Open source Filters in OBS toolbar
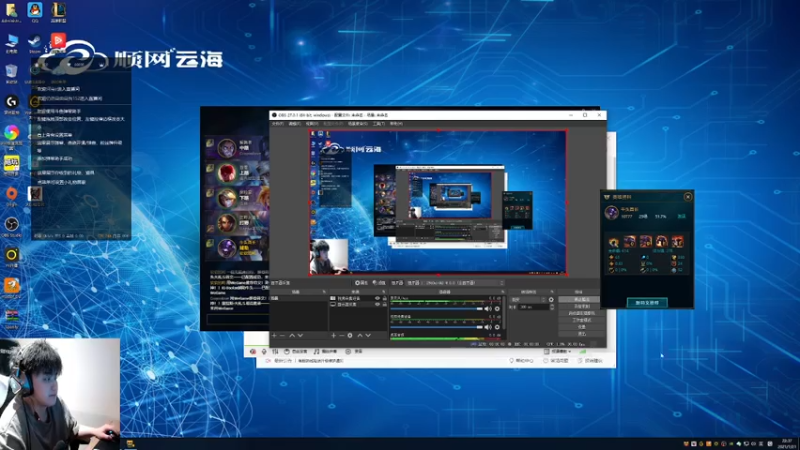Image resolution: width=800 pixels, height=450 pixels. pyautogui.click(x=379, y=283)
